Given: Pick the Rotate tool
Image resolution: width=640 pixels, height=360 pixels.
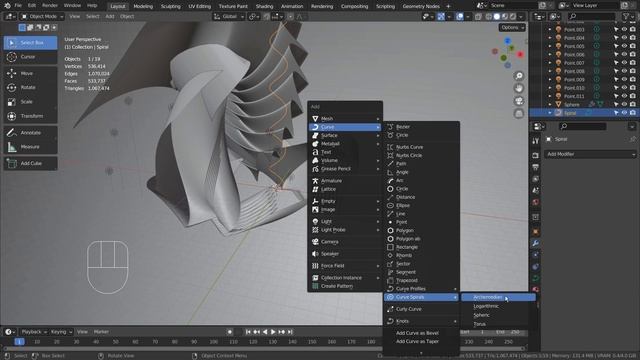Looking at the screenshot, I should [x=31, y=87].
